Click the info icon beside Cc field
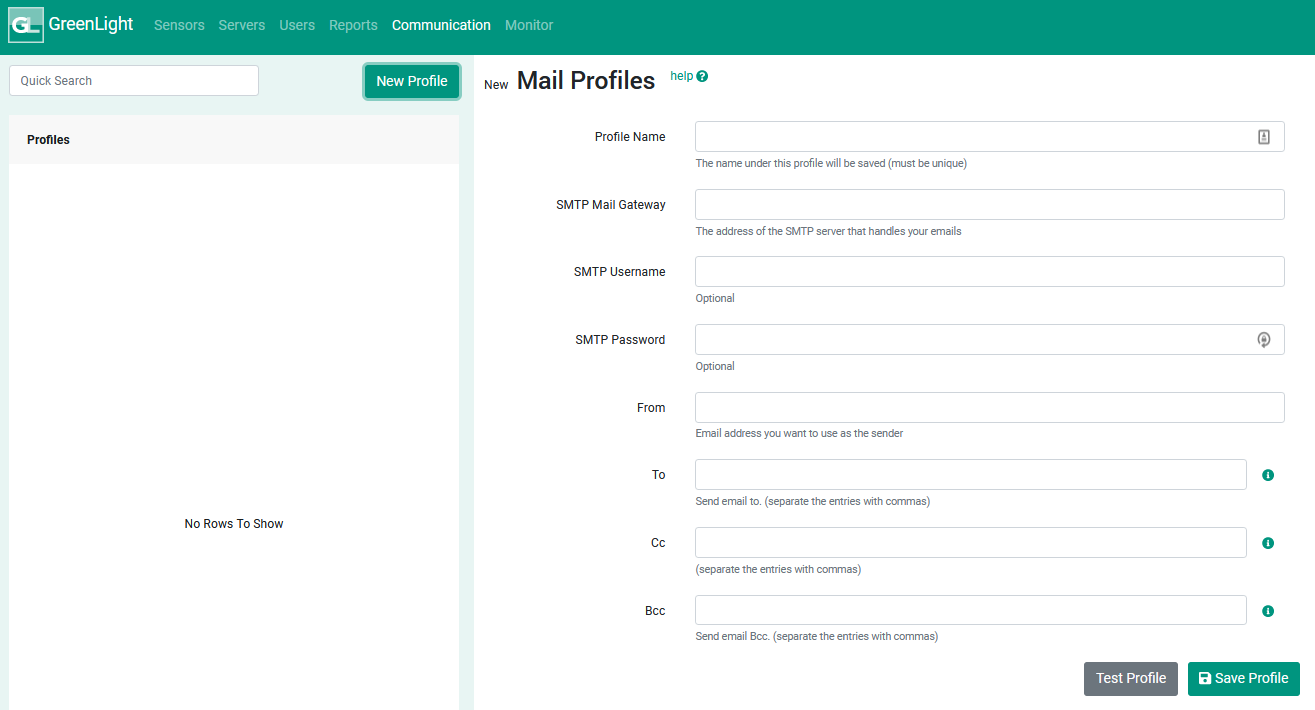 1268,543
